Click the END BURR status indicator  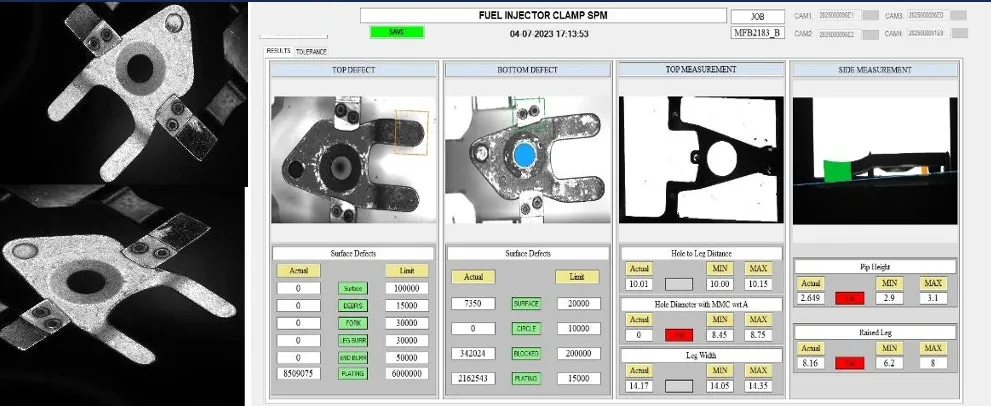point(353,357)
